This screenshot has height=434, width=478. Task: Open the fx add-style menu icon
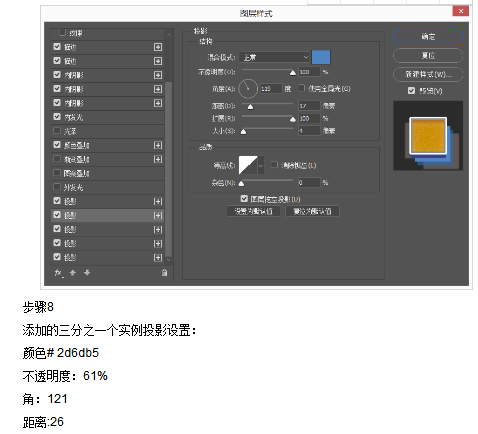pyautogui.click(x=58, y=273)
